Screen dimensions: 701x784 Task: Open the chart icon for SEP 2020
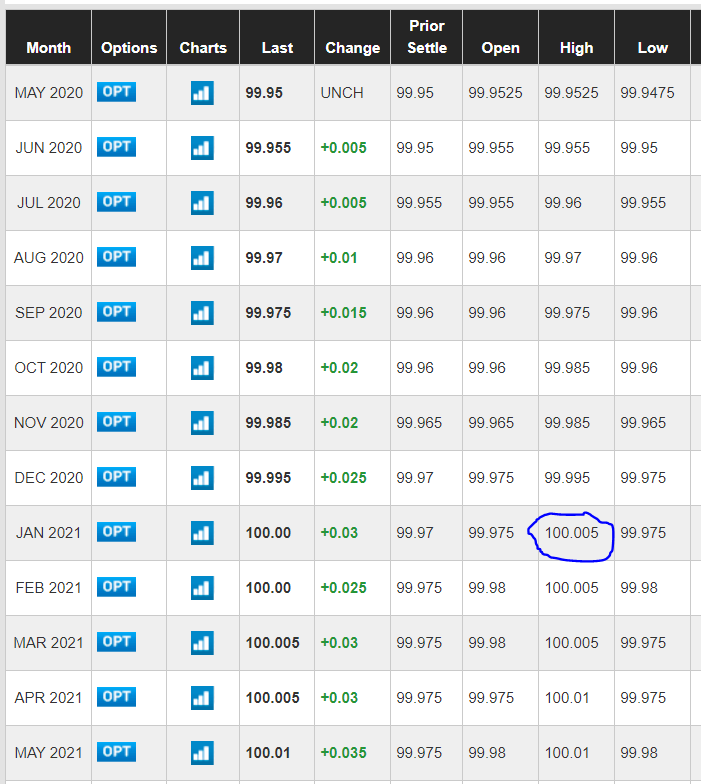click(202, 313)
